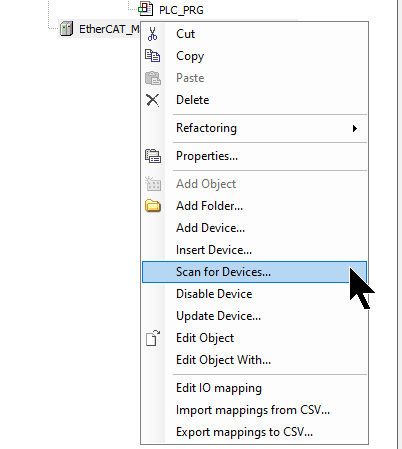Open Edit IO mapping
The height and width of the screenshot is (449, 402).
click(x=255, y=388)
